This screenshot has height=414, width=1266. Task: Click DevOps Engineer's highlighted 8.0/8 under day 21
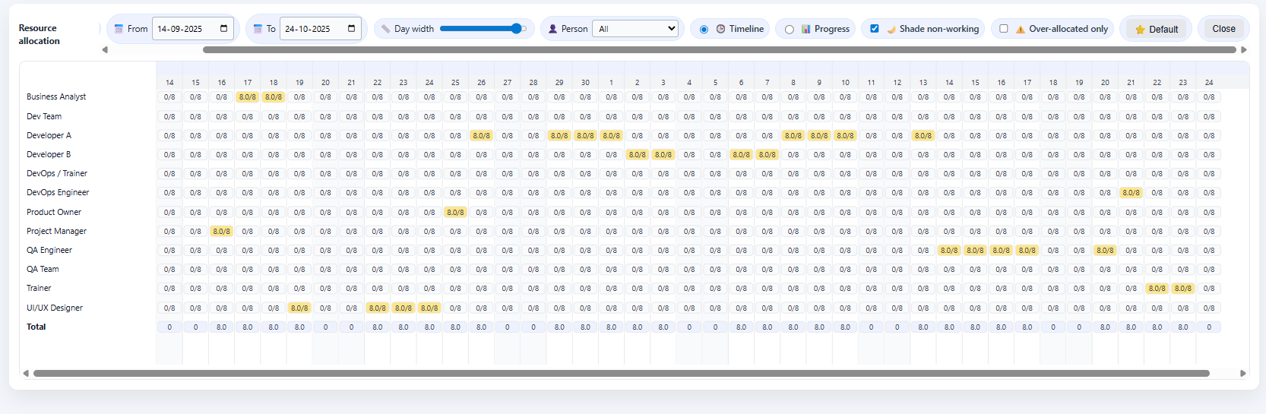[x=1131, y=192]
